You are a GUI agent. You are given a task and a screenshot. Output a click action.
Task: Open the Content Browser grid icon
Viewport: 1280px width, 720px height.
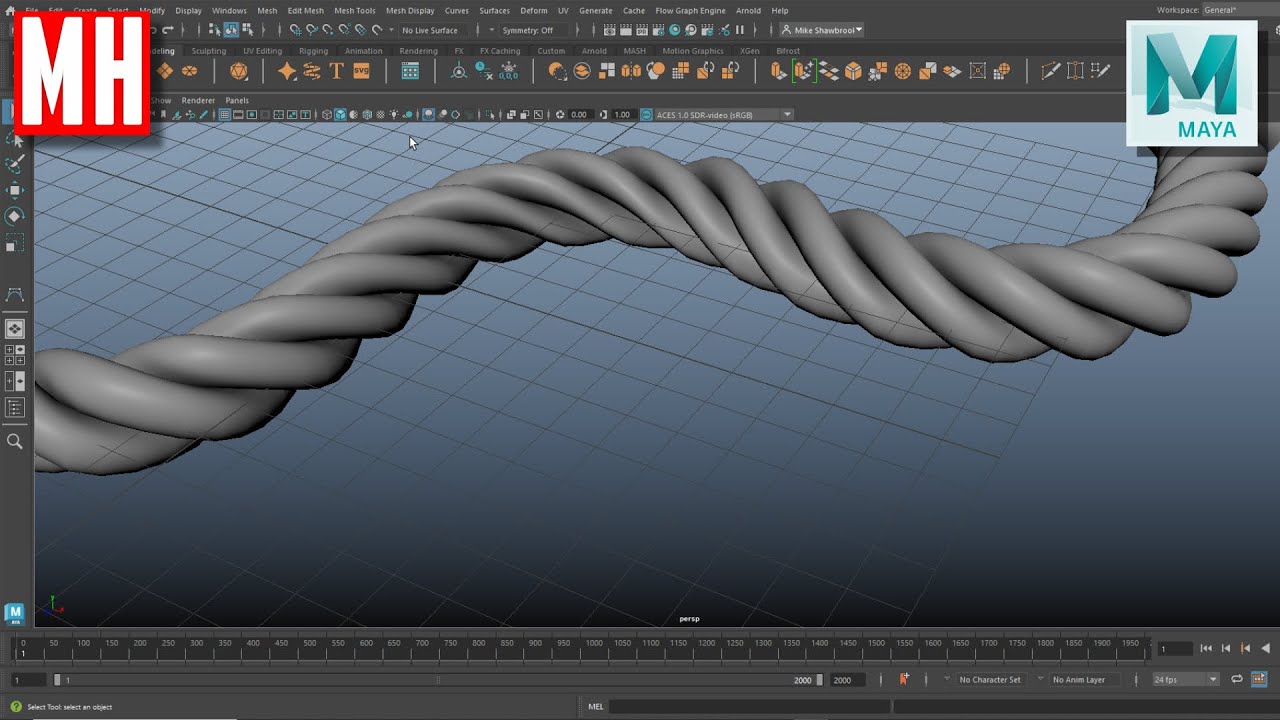click(x=410, y=70)
